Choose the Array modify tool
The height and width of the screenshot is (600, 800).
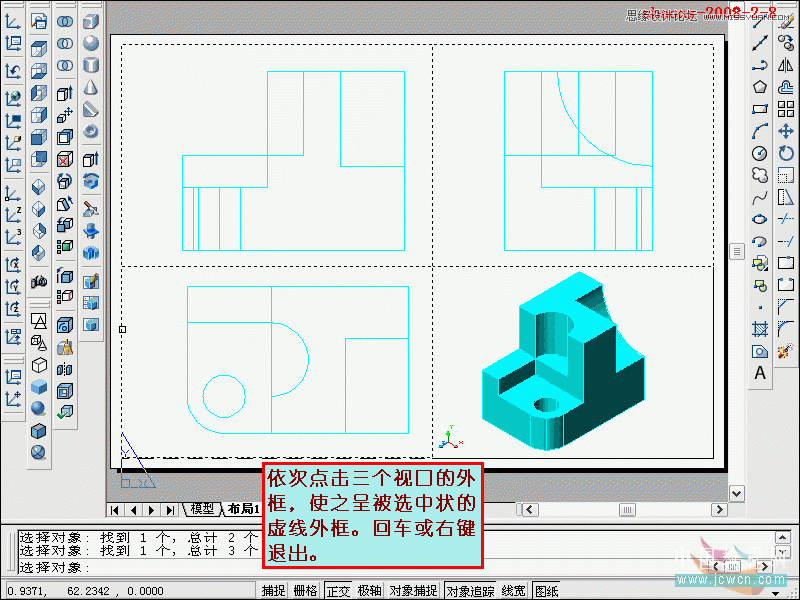point(786,109)
